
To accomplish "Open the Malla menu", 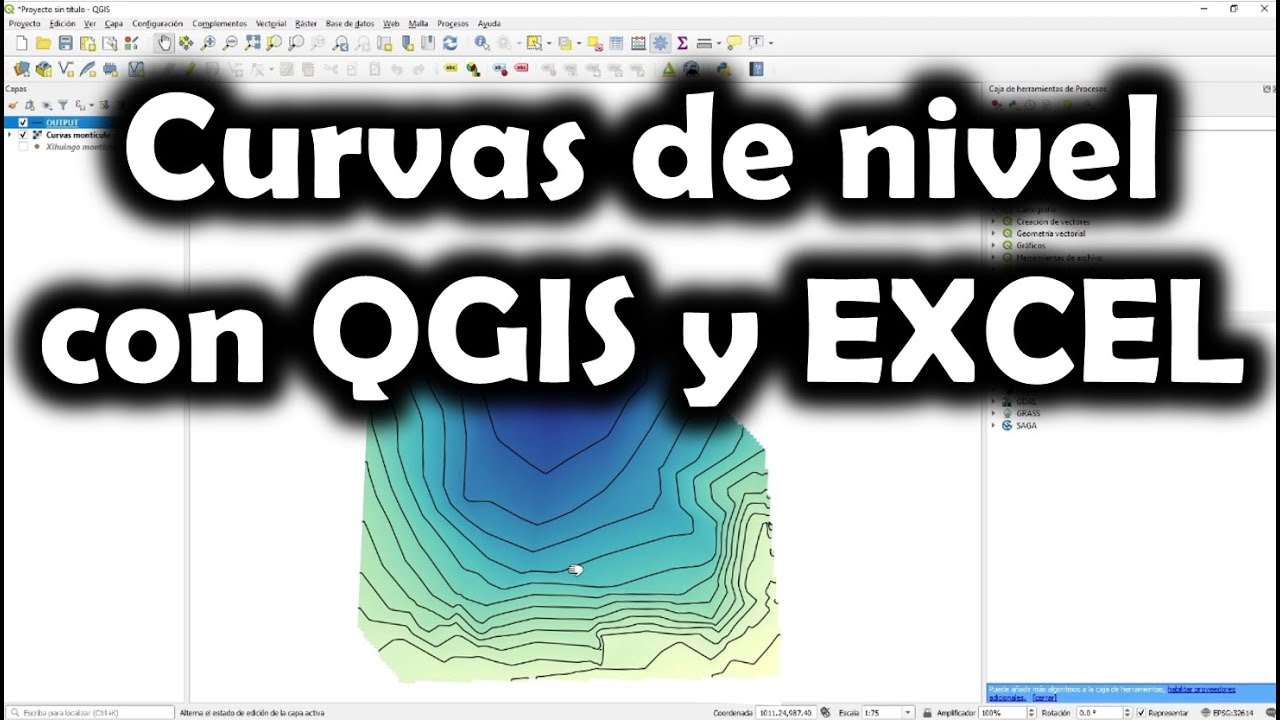I will click(418, 23).
